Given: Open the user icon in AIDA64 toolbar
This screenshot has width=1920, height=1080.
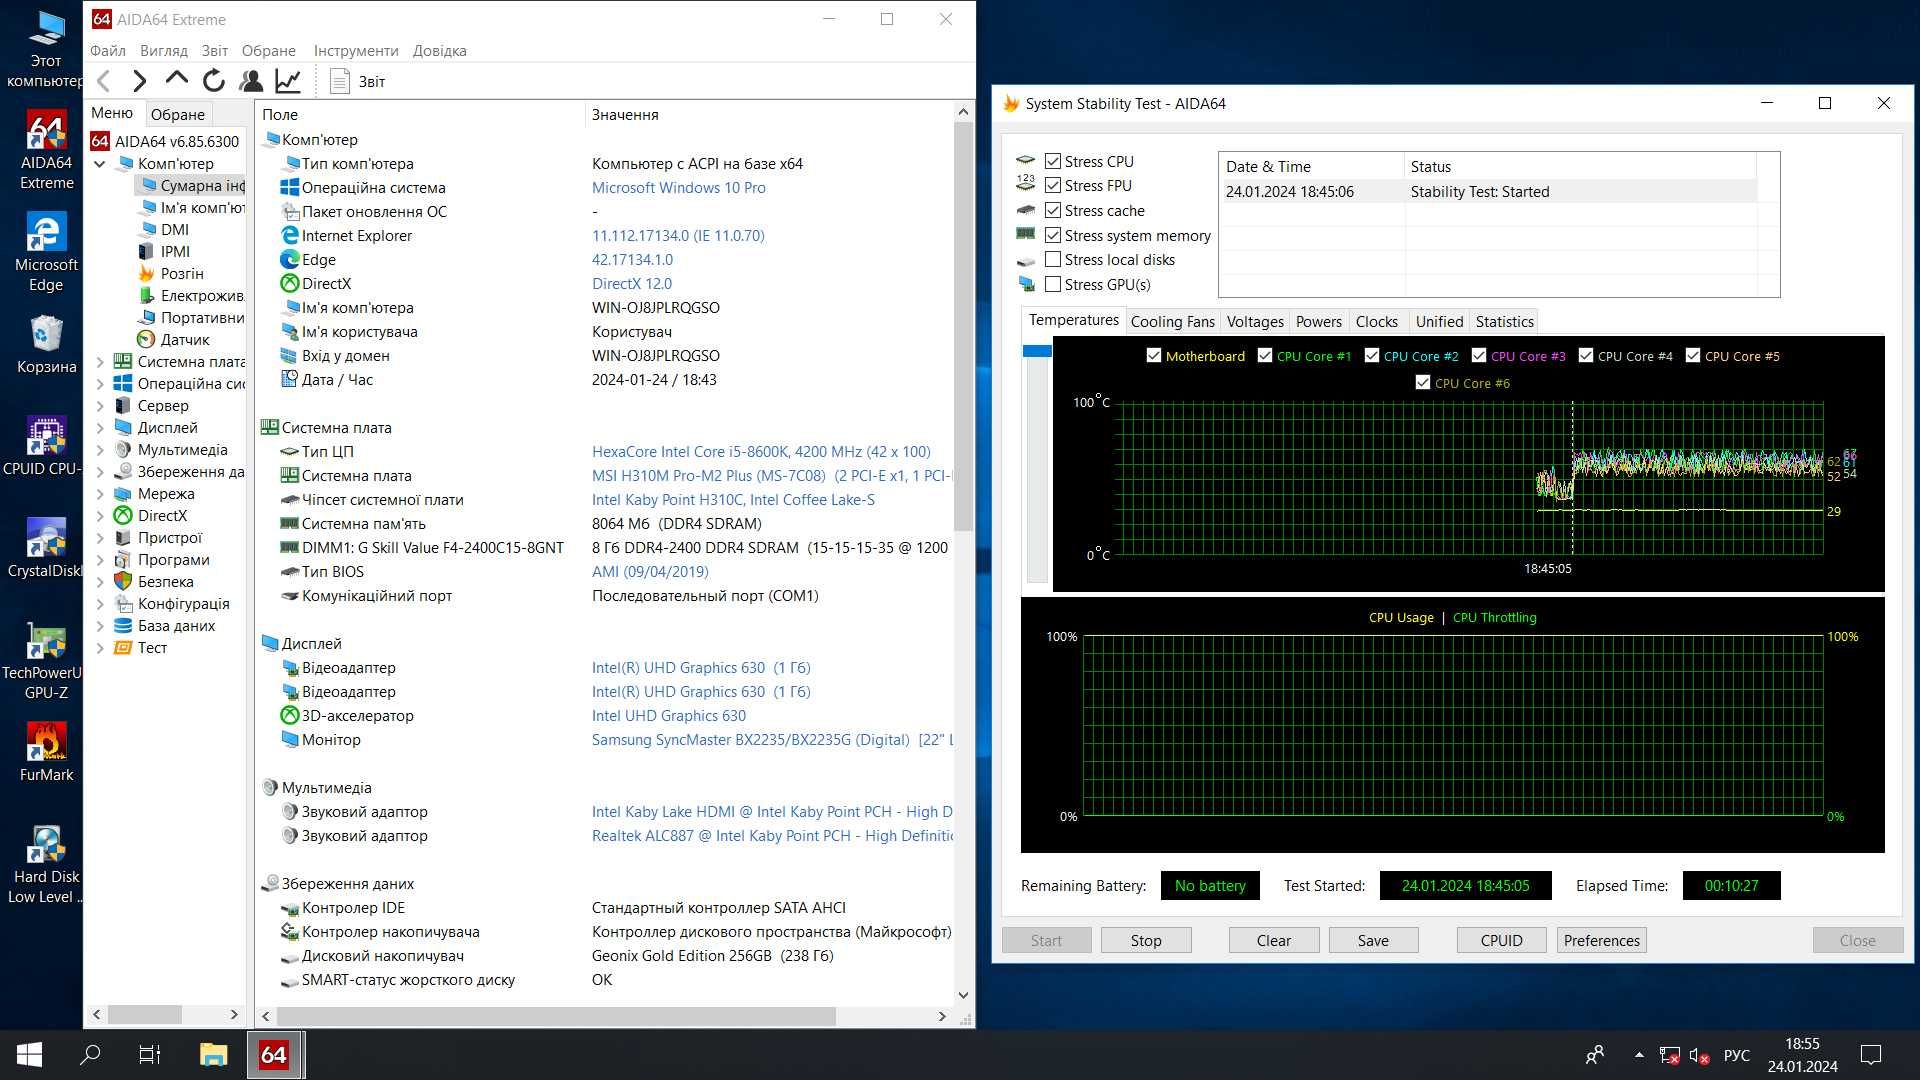Looking at the screenshot, I should tap(251, 81).
